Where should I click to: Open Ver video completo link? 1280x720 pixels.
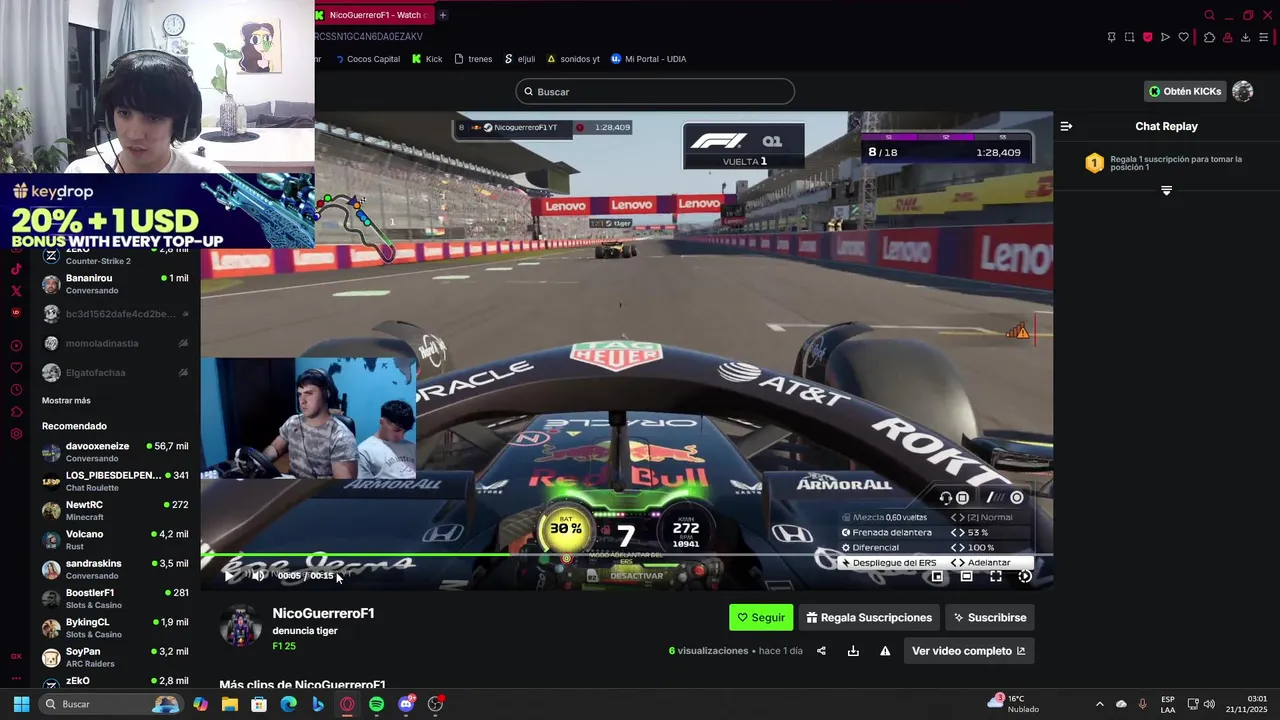[968, 651]
